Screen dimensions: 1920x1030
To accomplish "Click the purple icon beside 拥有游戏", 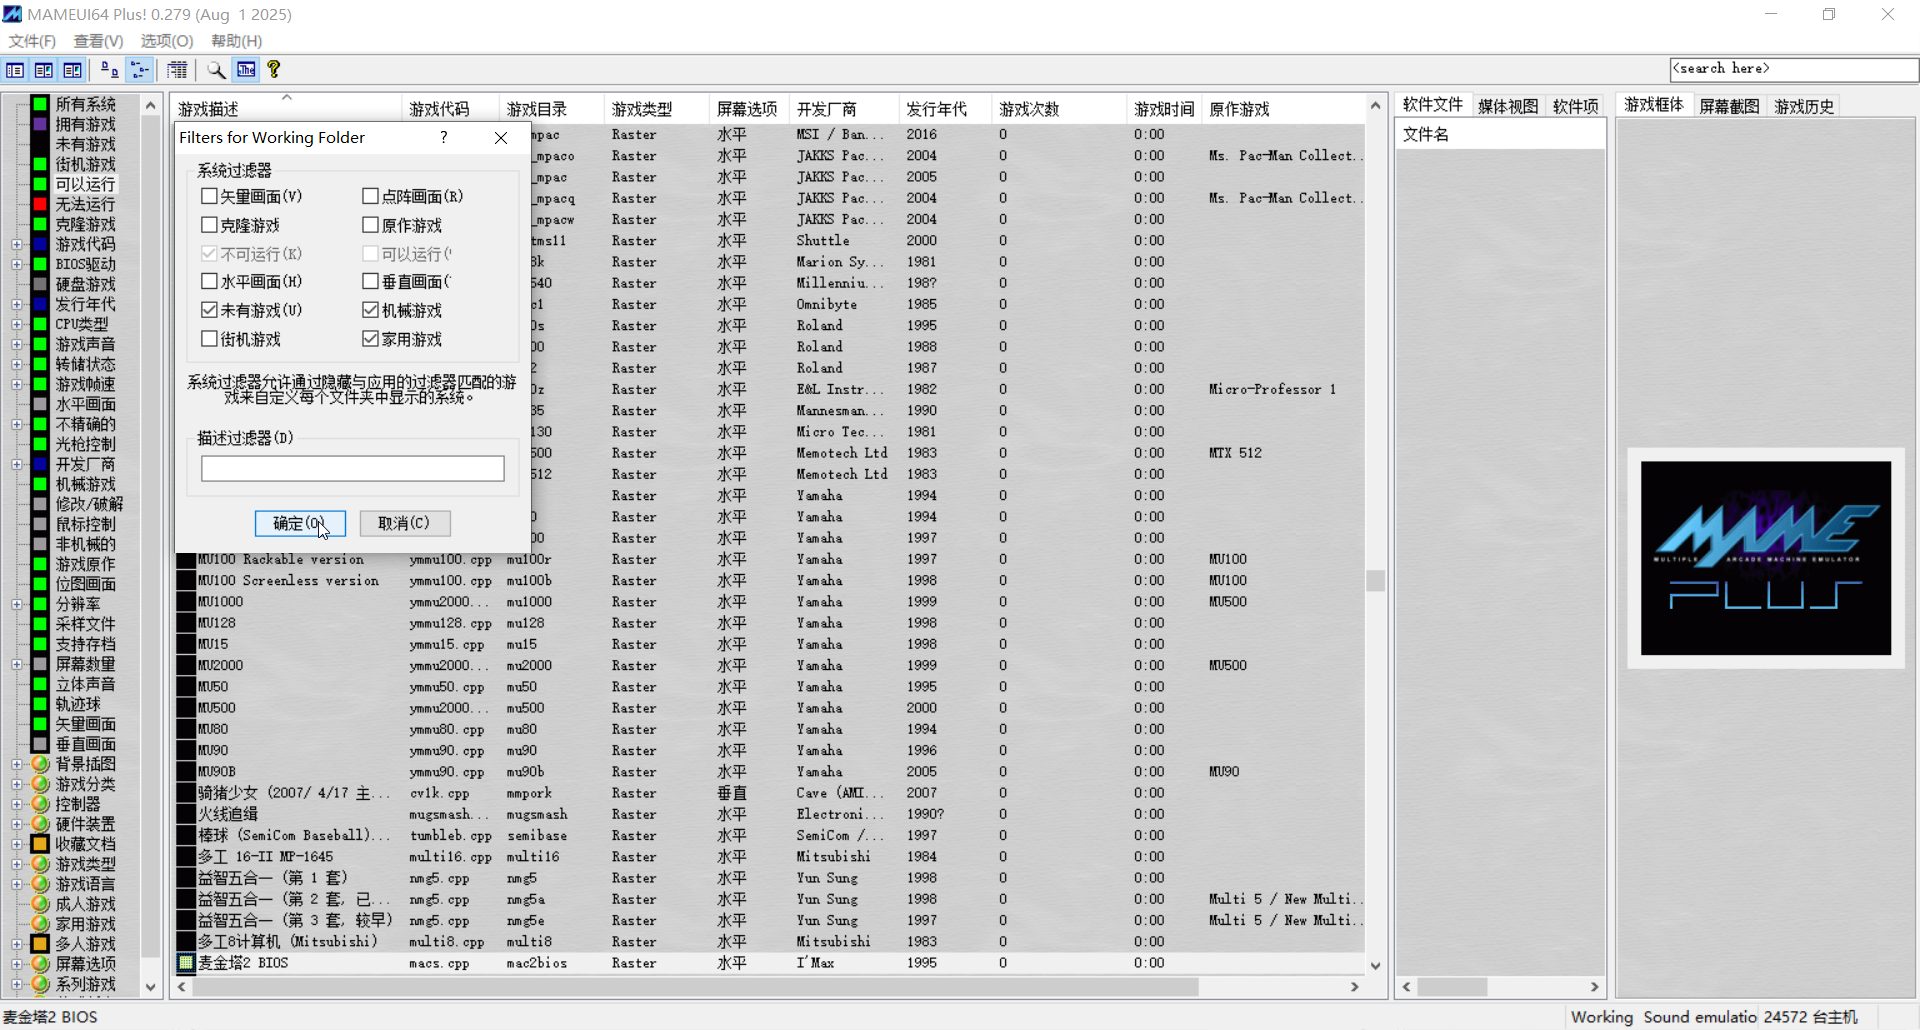I will 40,124.
